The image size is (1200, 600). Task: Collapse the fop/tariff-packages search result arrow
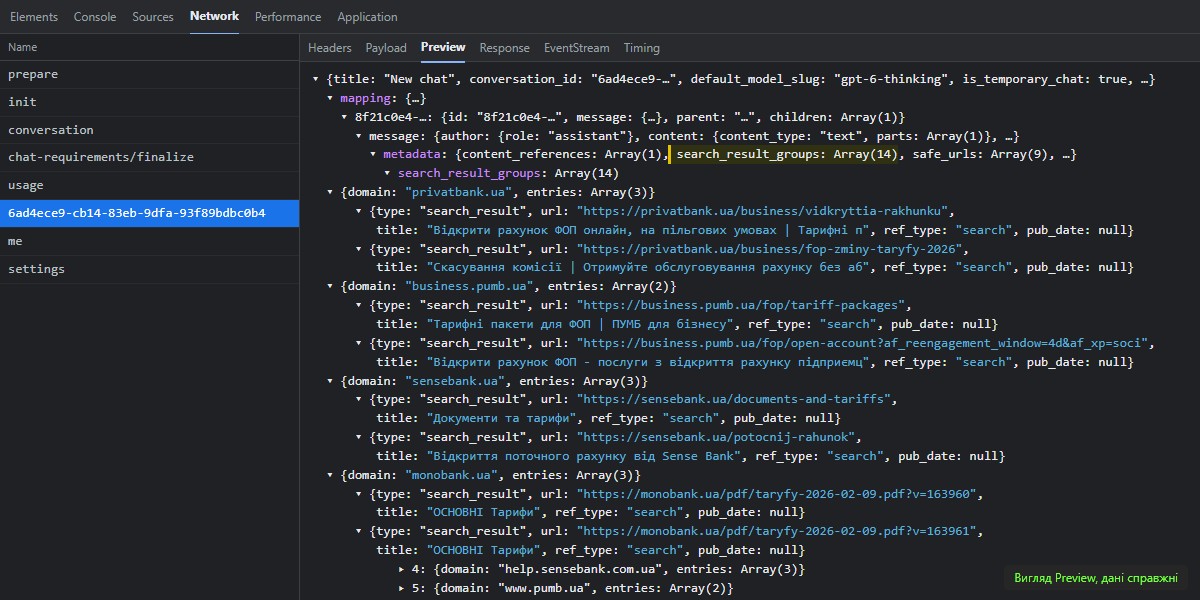359,305
